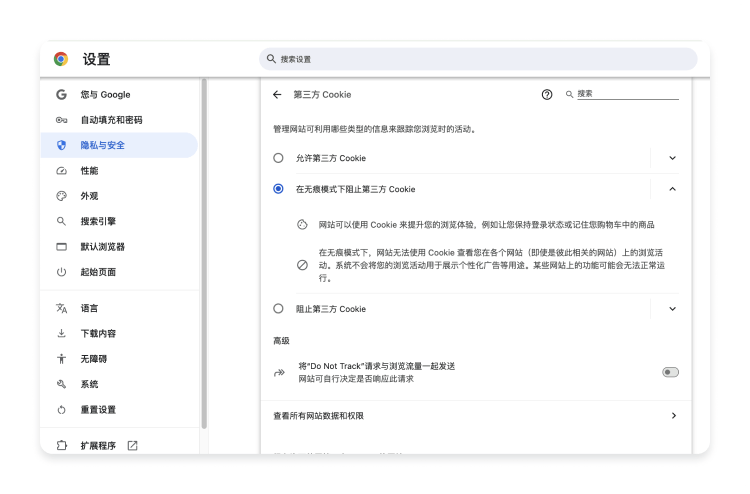Click the text starting 管理网站可利用哪些类型
The image size is (750, 494).
[375, 129]
